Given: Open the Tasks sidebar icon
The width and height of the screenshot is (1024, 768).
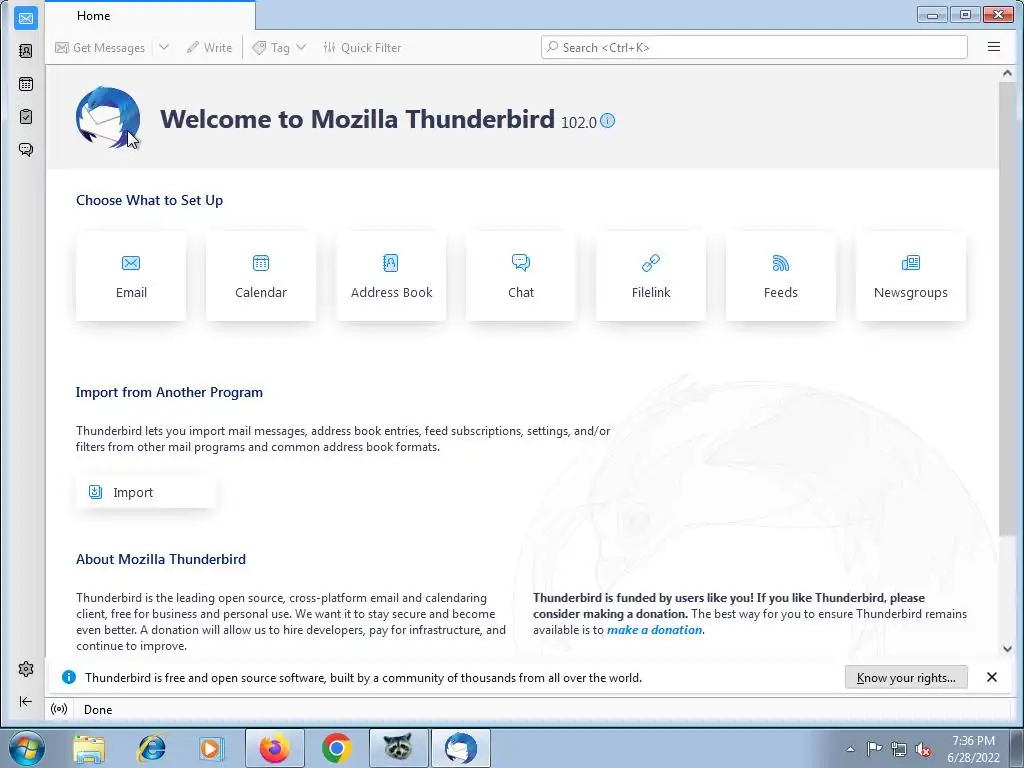Looking at the screenshot, I should click(26, 116).
